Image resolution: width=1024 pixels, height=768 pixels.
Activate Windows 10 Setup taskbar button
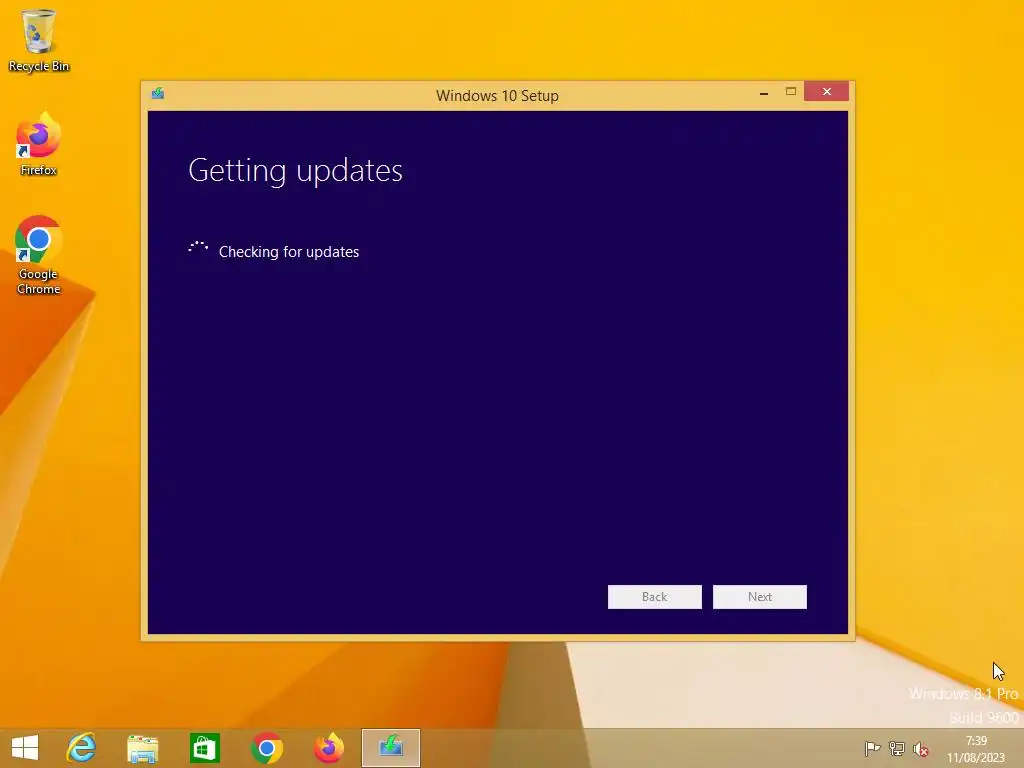(391, 748)
